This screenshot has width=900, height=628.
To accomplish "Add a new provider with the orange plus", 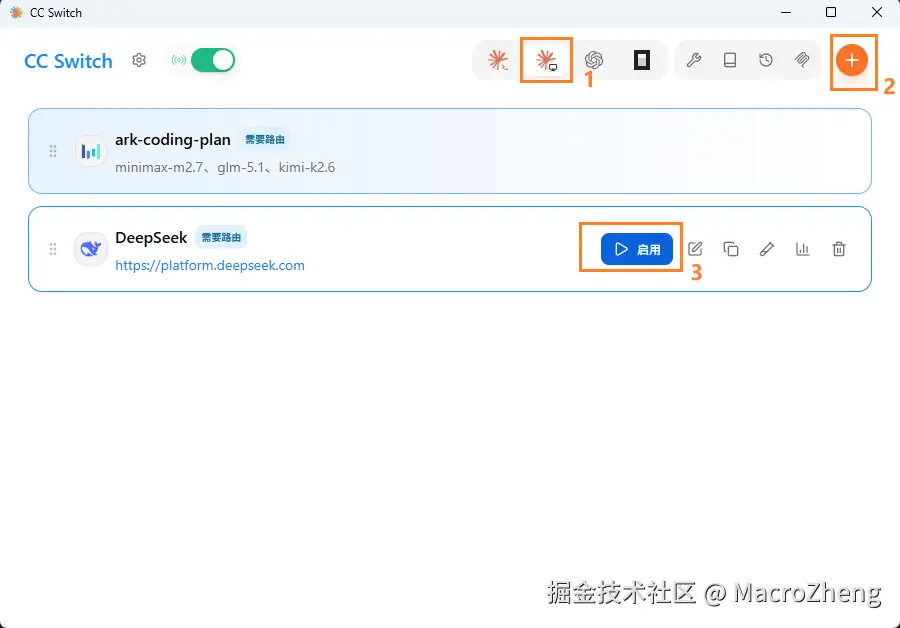I will click(852, 60).
